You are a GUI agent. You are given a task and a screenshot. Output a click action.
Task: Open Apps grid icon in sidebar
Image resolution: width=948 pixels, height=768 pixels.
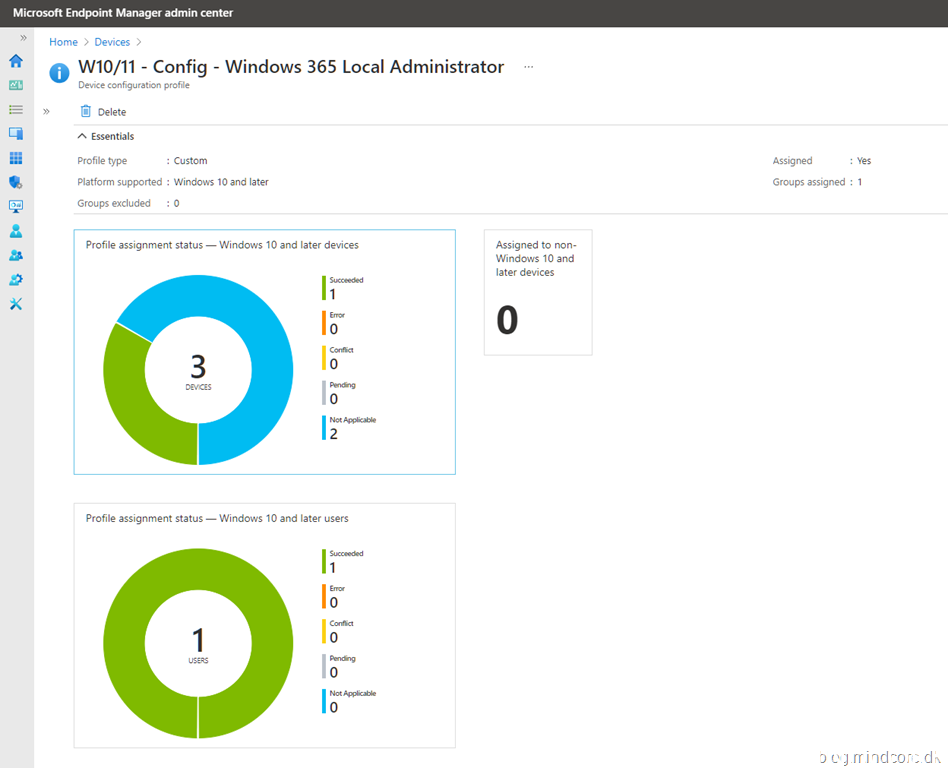(16, 158)
